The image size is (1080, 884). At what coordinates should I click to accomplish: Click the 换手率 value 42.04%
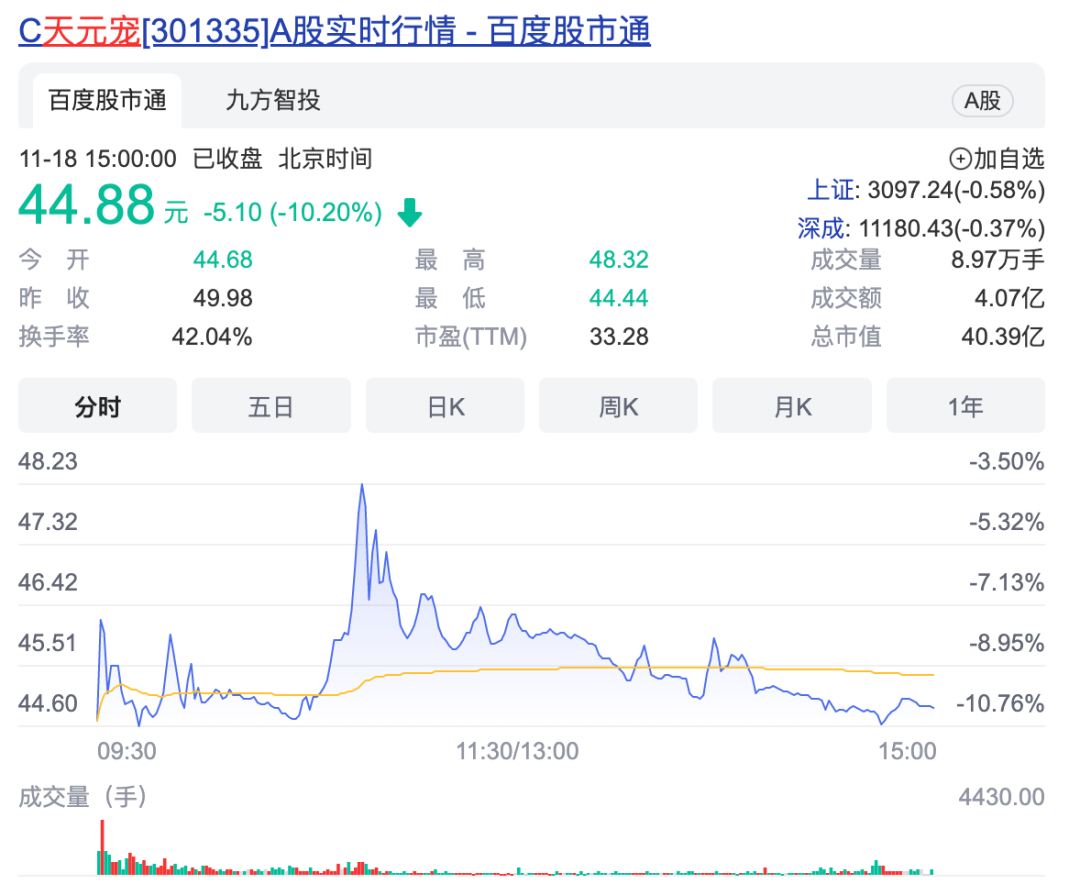[x=211, y=337]
